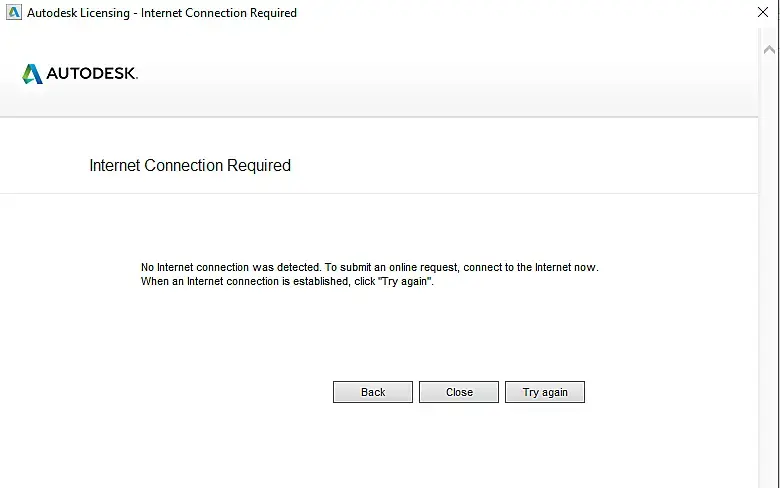Click the empty space right of the heading

pyautogui.click(x=520, y=166)
